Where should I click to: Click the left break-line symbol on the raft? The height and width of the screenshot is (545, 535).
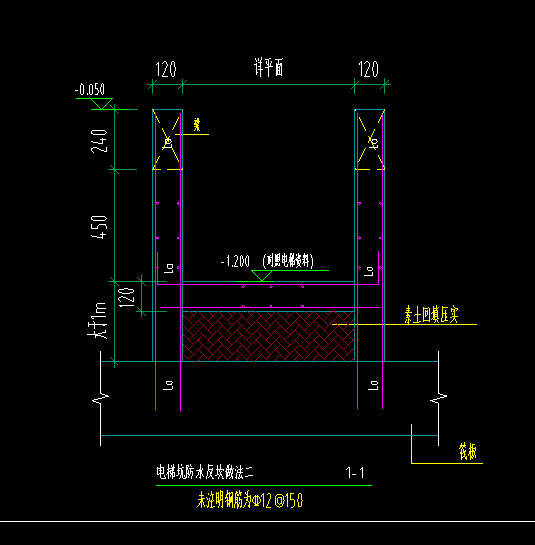coord(101,398)
